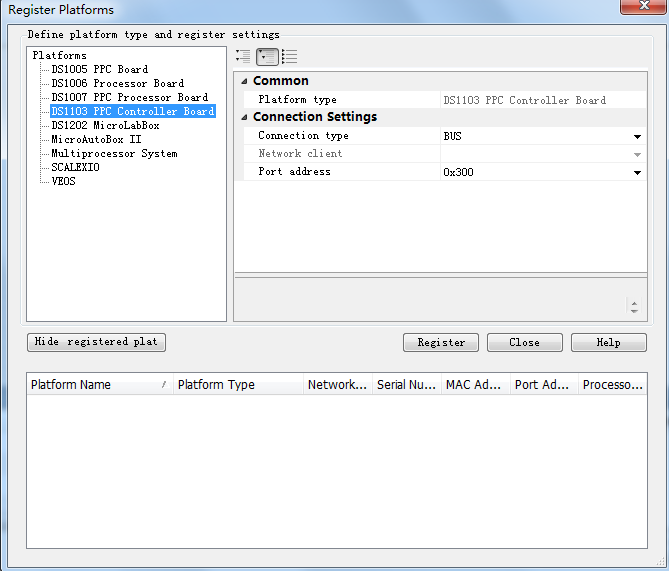Sort by Platform Name column
669x571 pixels.
99,385
